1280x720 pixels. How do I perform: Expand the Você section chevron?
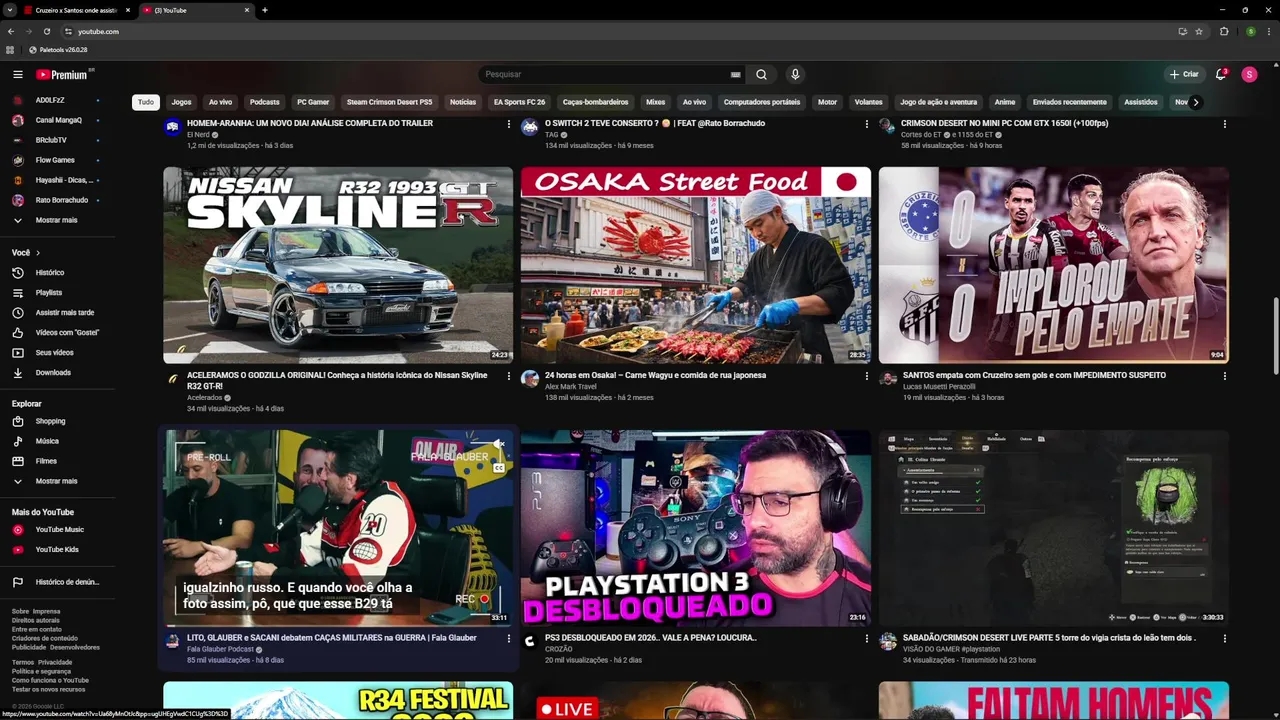click(x=38, y=253)
